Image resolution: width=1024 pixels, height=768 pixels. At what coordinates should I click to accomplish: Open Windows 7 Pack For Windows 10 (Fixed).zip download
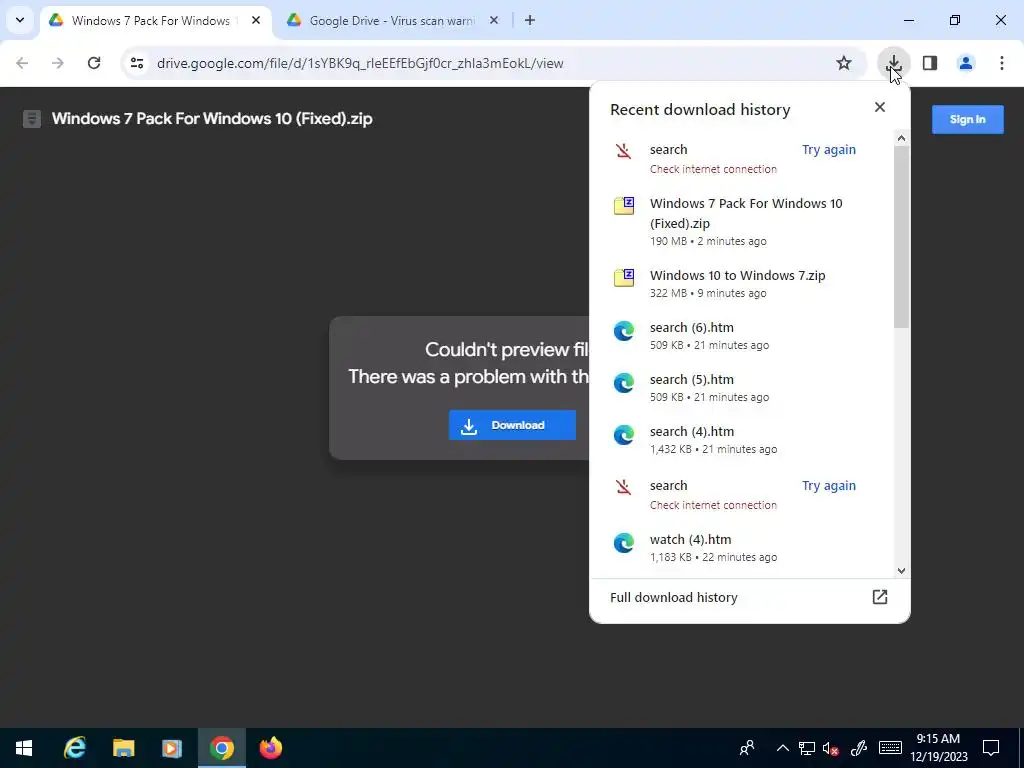point(741,221)
